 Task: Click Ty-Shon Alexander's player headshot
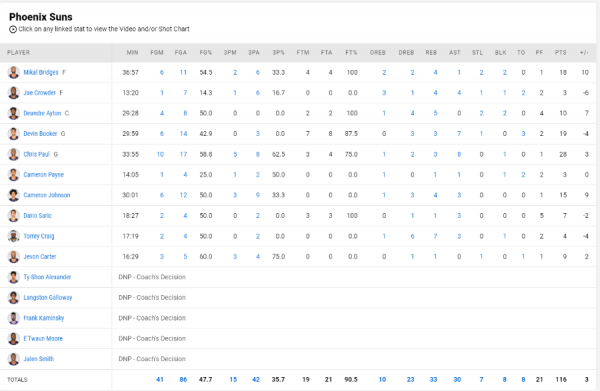coord(13,277)
